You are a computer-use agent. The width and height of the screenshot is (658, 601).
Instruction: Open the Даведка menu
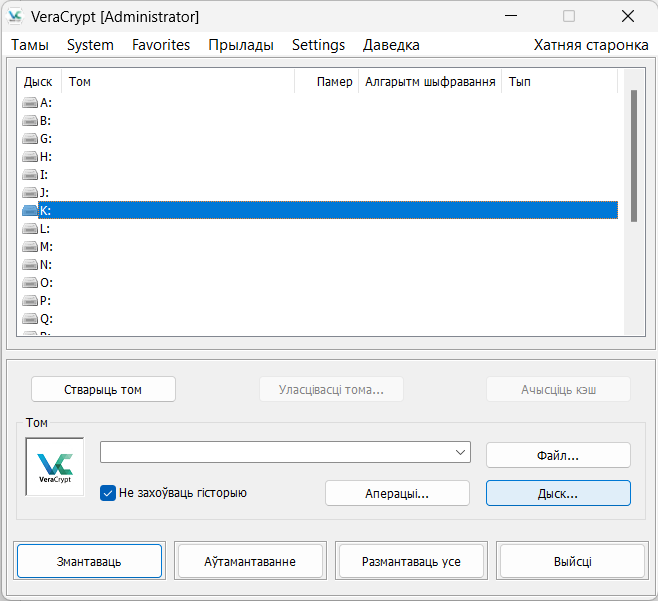tap(391, 45)
